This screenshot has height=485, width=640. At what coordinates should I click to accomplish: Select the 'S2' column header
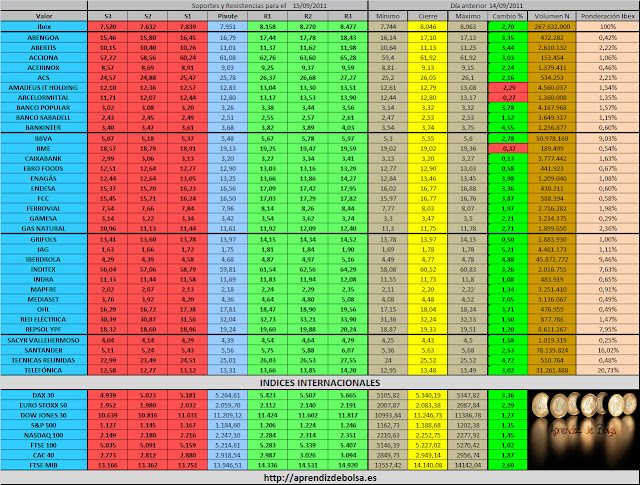[147, 16]
